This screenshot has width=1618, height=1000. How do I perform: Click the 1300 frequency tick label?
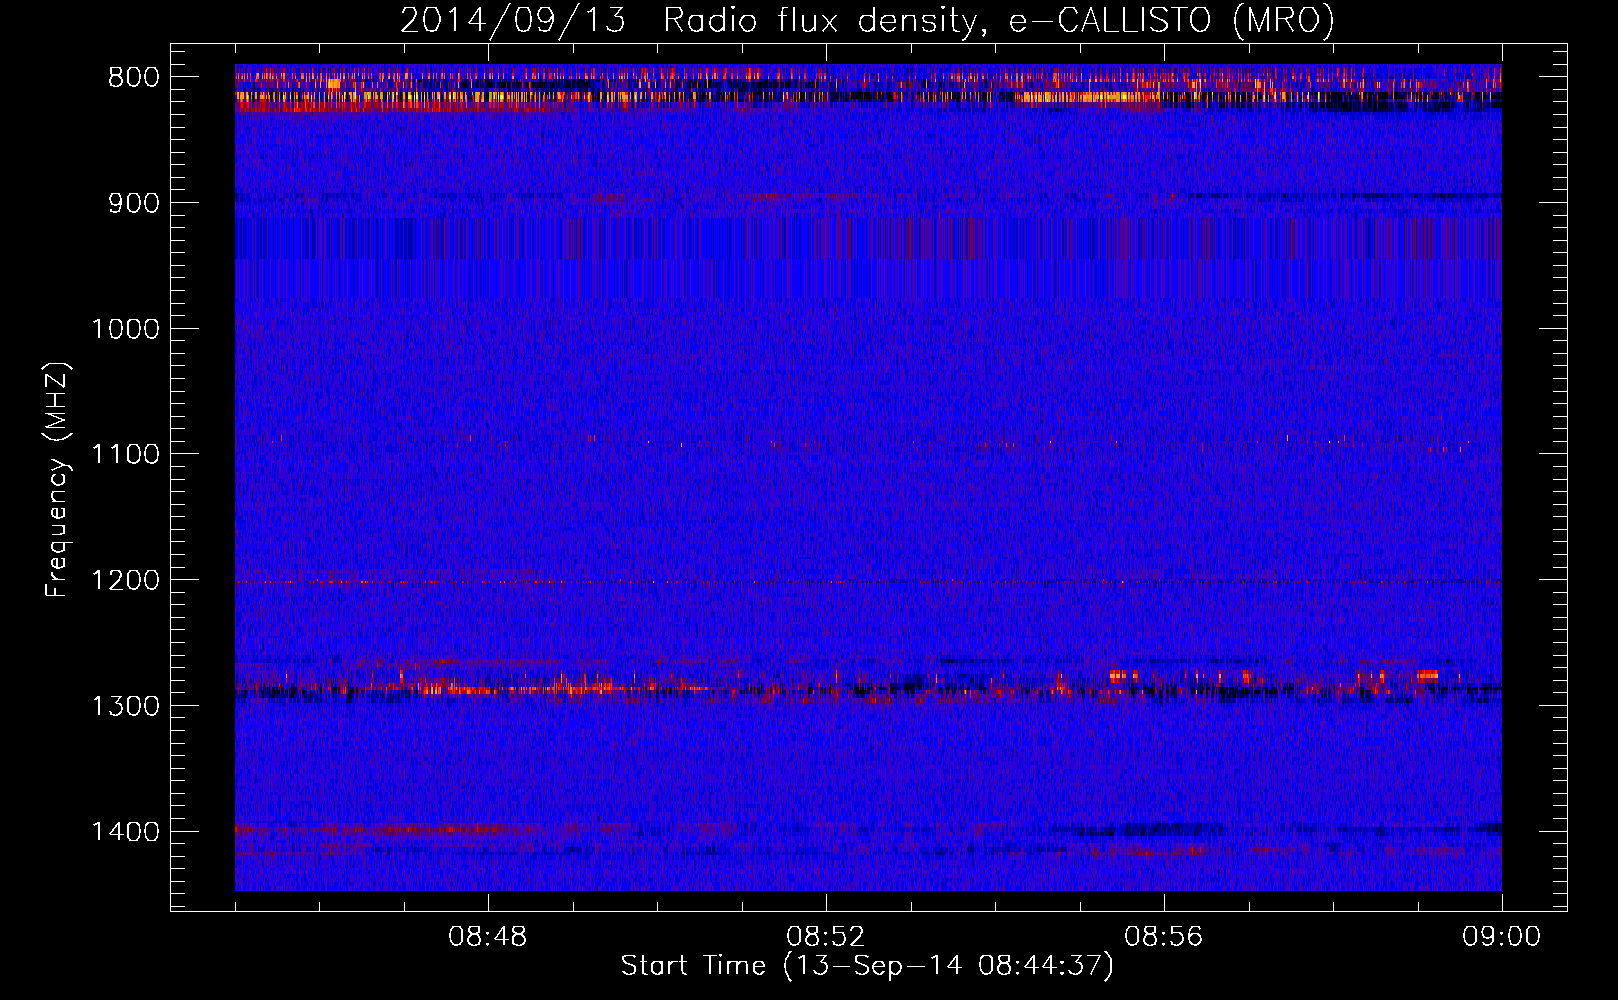(125, 707)
